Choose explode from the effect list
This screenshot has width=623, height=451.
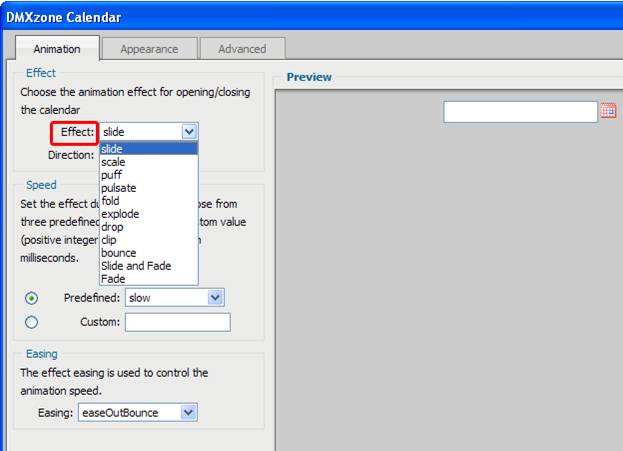tap(149, 214)
